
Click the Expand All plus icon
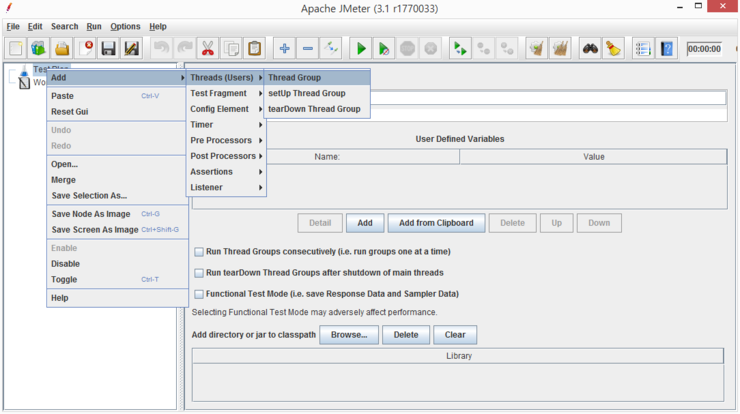pyautogui.click(x=284, y=49)
